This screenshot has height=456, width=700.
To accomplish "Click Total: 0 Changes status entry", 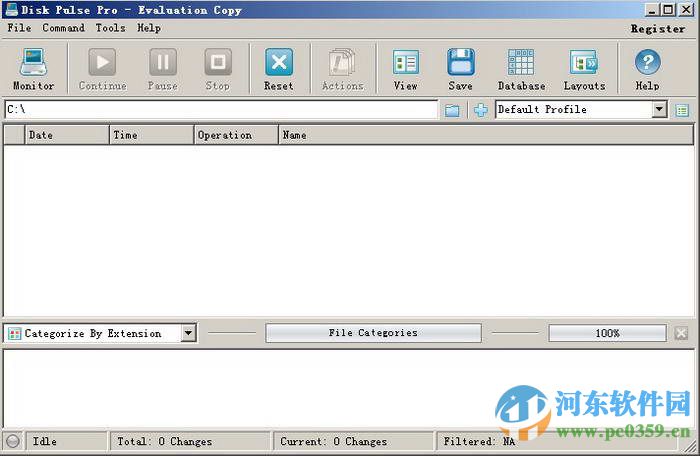I will 164,441.
